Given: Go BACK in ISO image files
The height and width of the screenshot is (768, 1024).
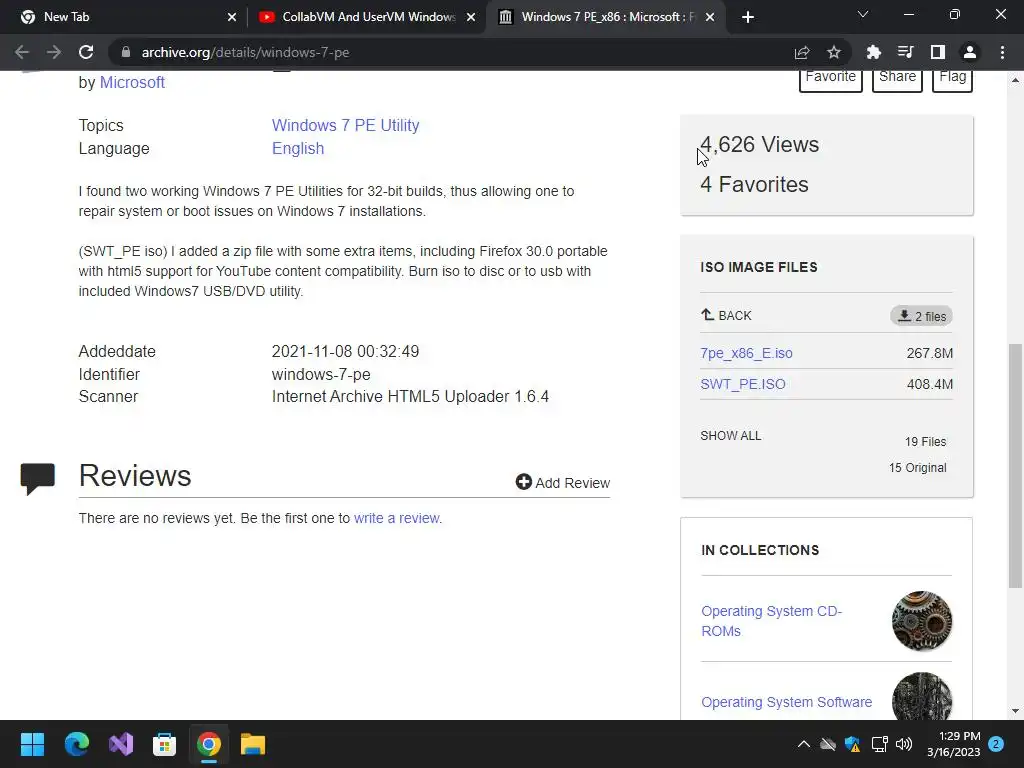Looking at the screenshot, I should click(726, 315).
